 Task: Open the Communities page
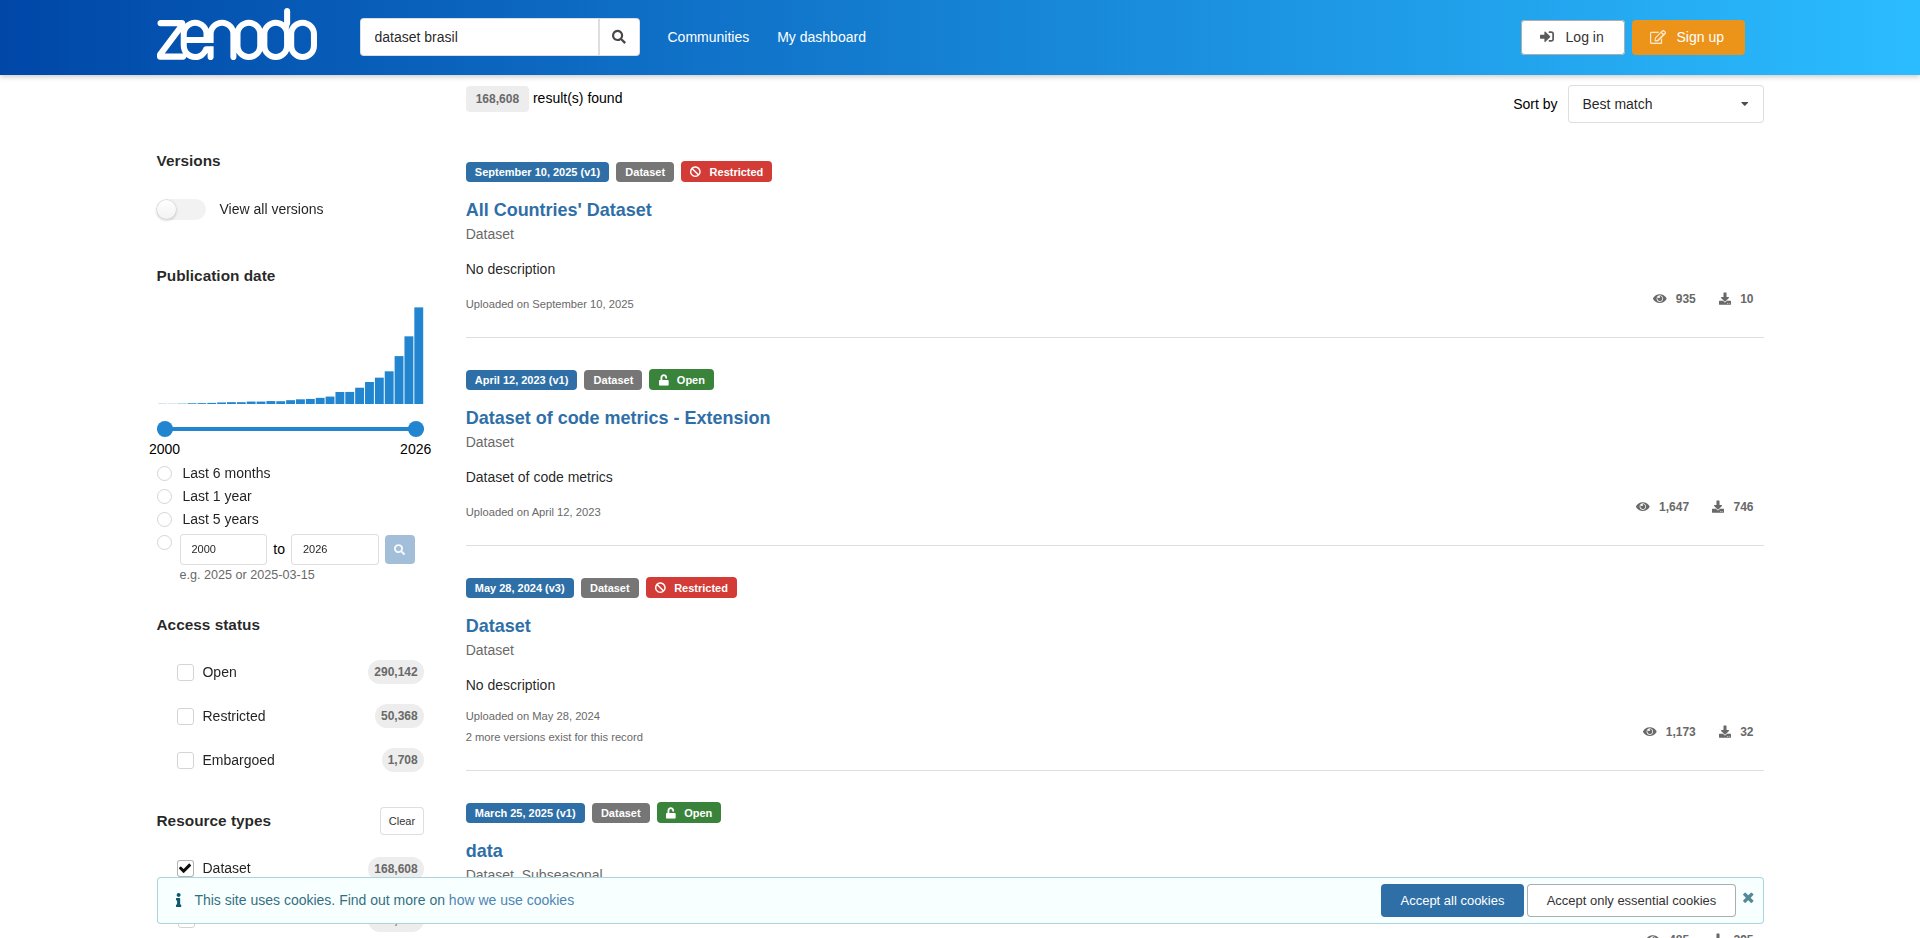pos(708,37)
